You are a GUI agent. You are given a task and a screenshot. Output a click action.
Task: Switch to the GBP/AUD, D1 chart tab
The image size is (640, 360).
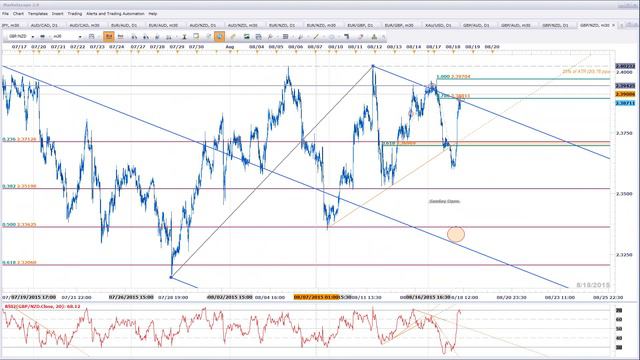tap(476, 25)
